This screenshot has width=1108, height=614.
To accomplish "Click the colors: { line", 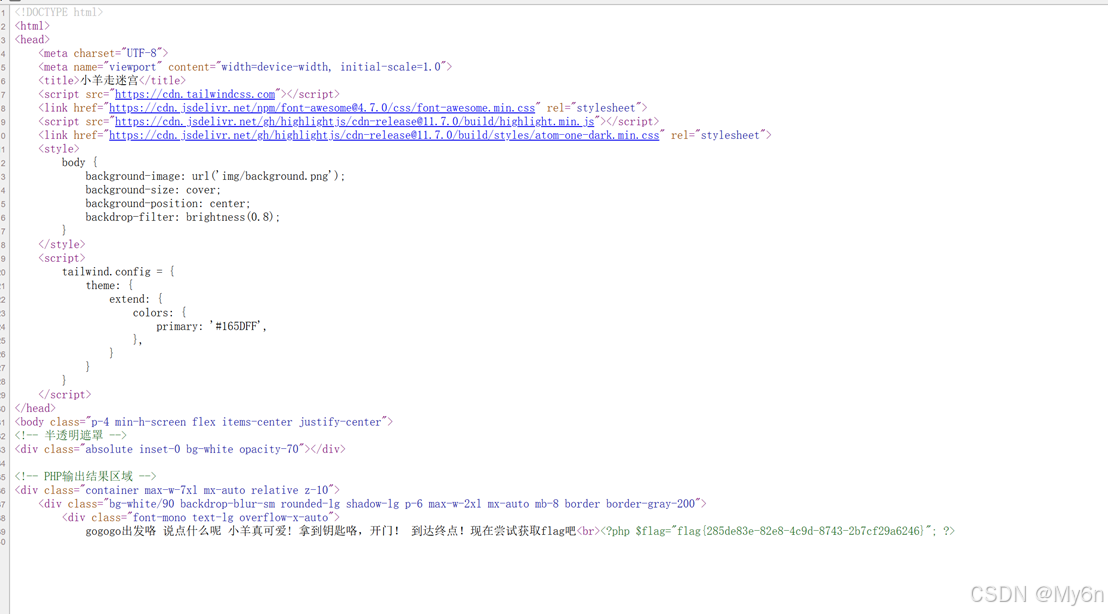I will 160,313.
